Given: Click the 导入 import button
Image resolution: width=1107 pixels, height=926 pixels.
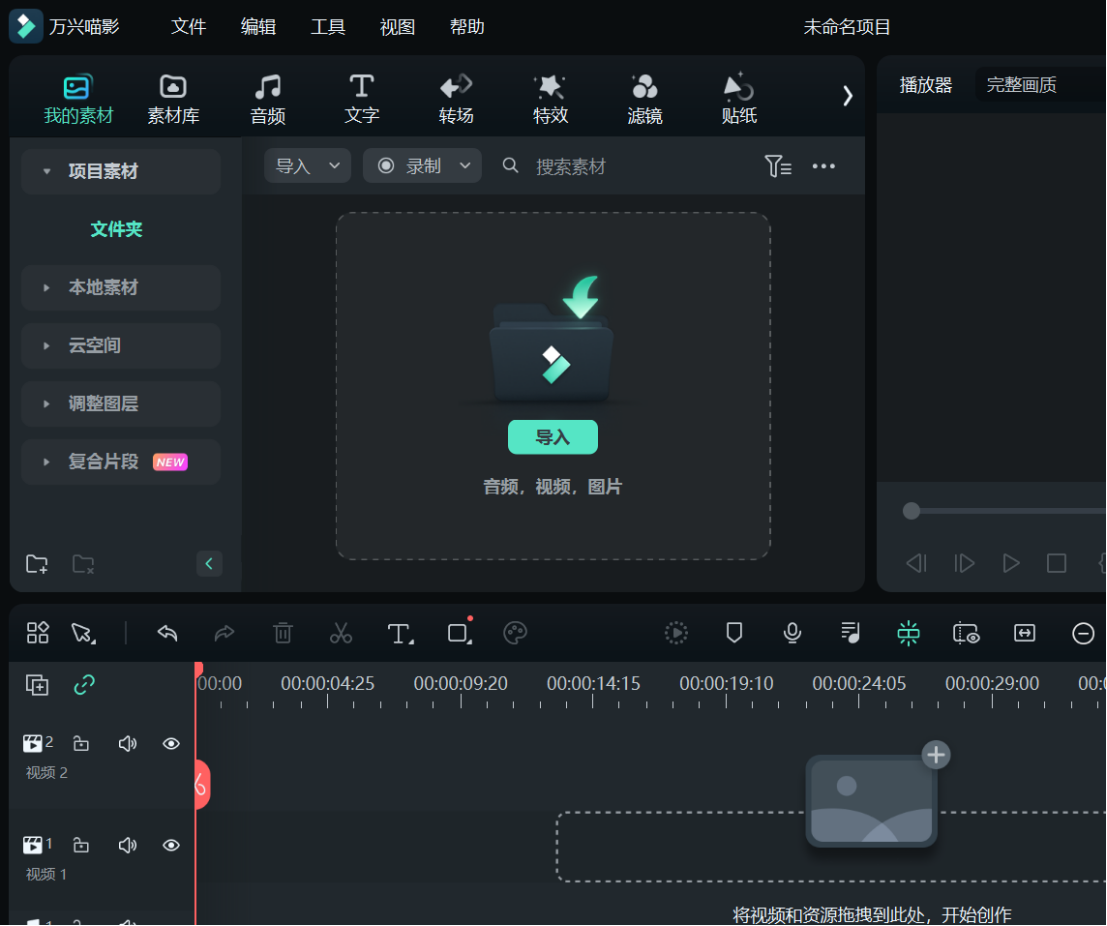Looking at the screenshot, I should click(x=552, y=437).
